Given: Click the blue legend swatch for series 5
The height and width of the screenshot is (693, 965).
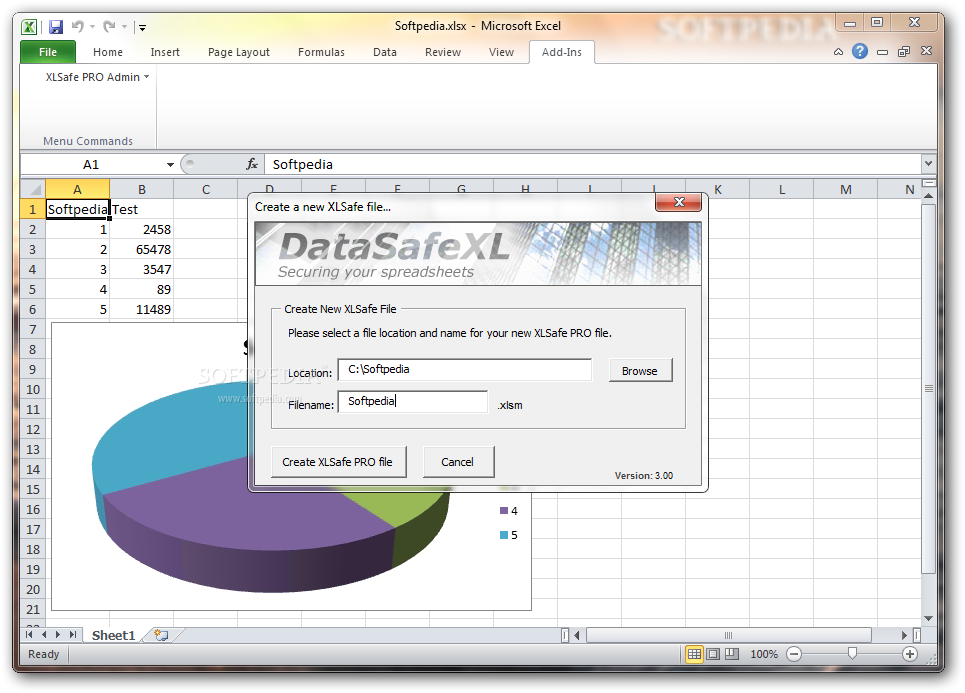Looking at the screenshot, I should pyautogui.click(x=504, y=535).
